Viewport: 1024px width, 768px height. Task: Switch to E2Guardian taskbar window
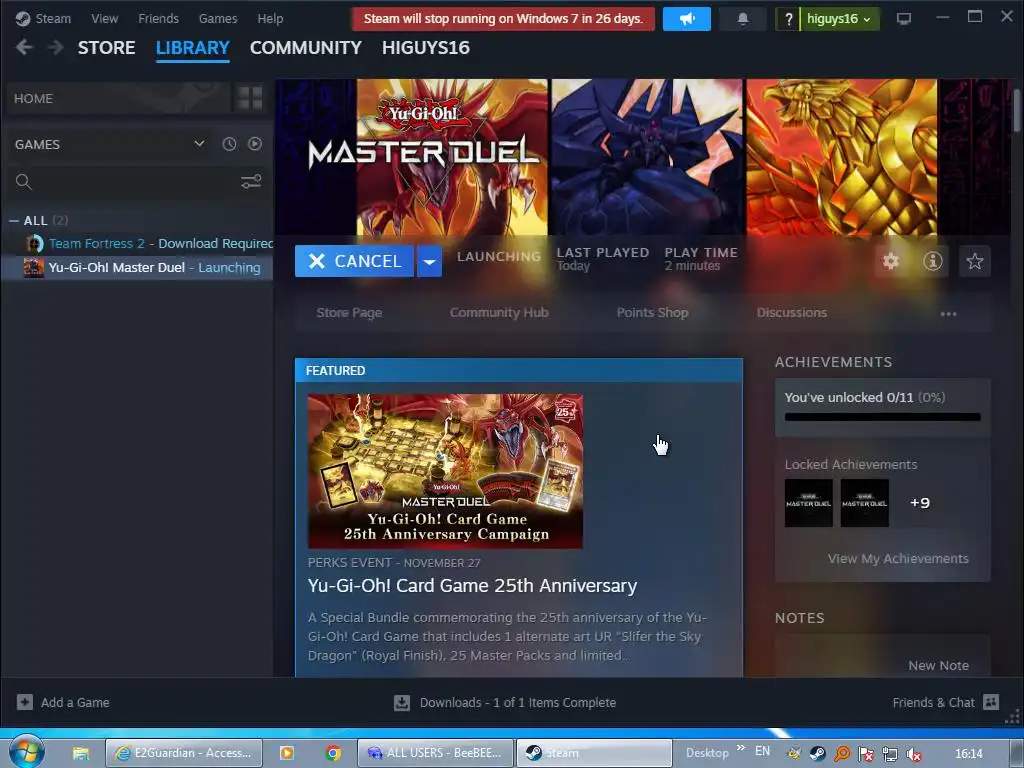click(184, 753)
